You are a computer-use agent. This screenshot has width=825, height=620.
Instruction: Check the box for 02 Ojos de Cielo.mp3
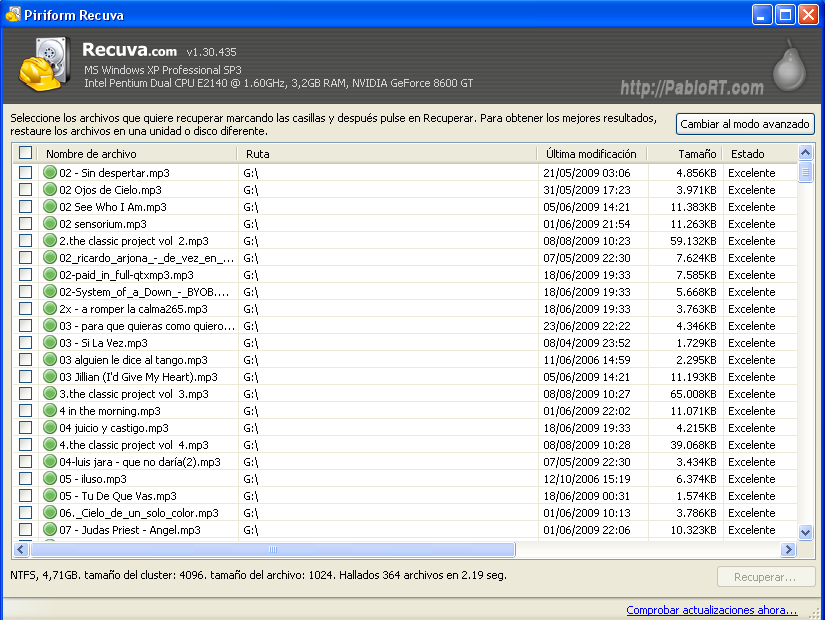pos(25,190)
